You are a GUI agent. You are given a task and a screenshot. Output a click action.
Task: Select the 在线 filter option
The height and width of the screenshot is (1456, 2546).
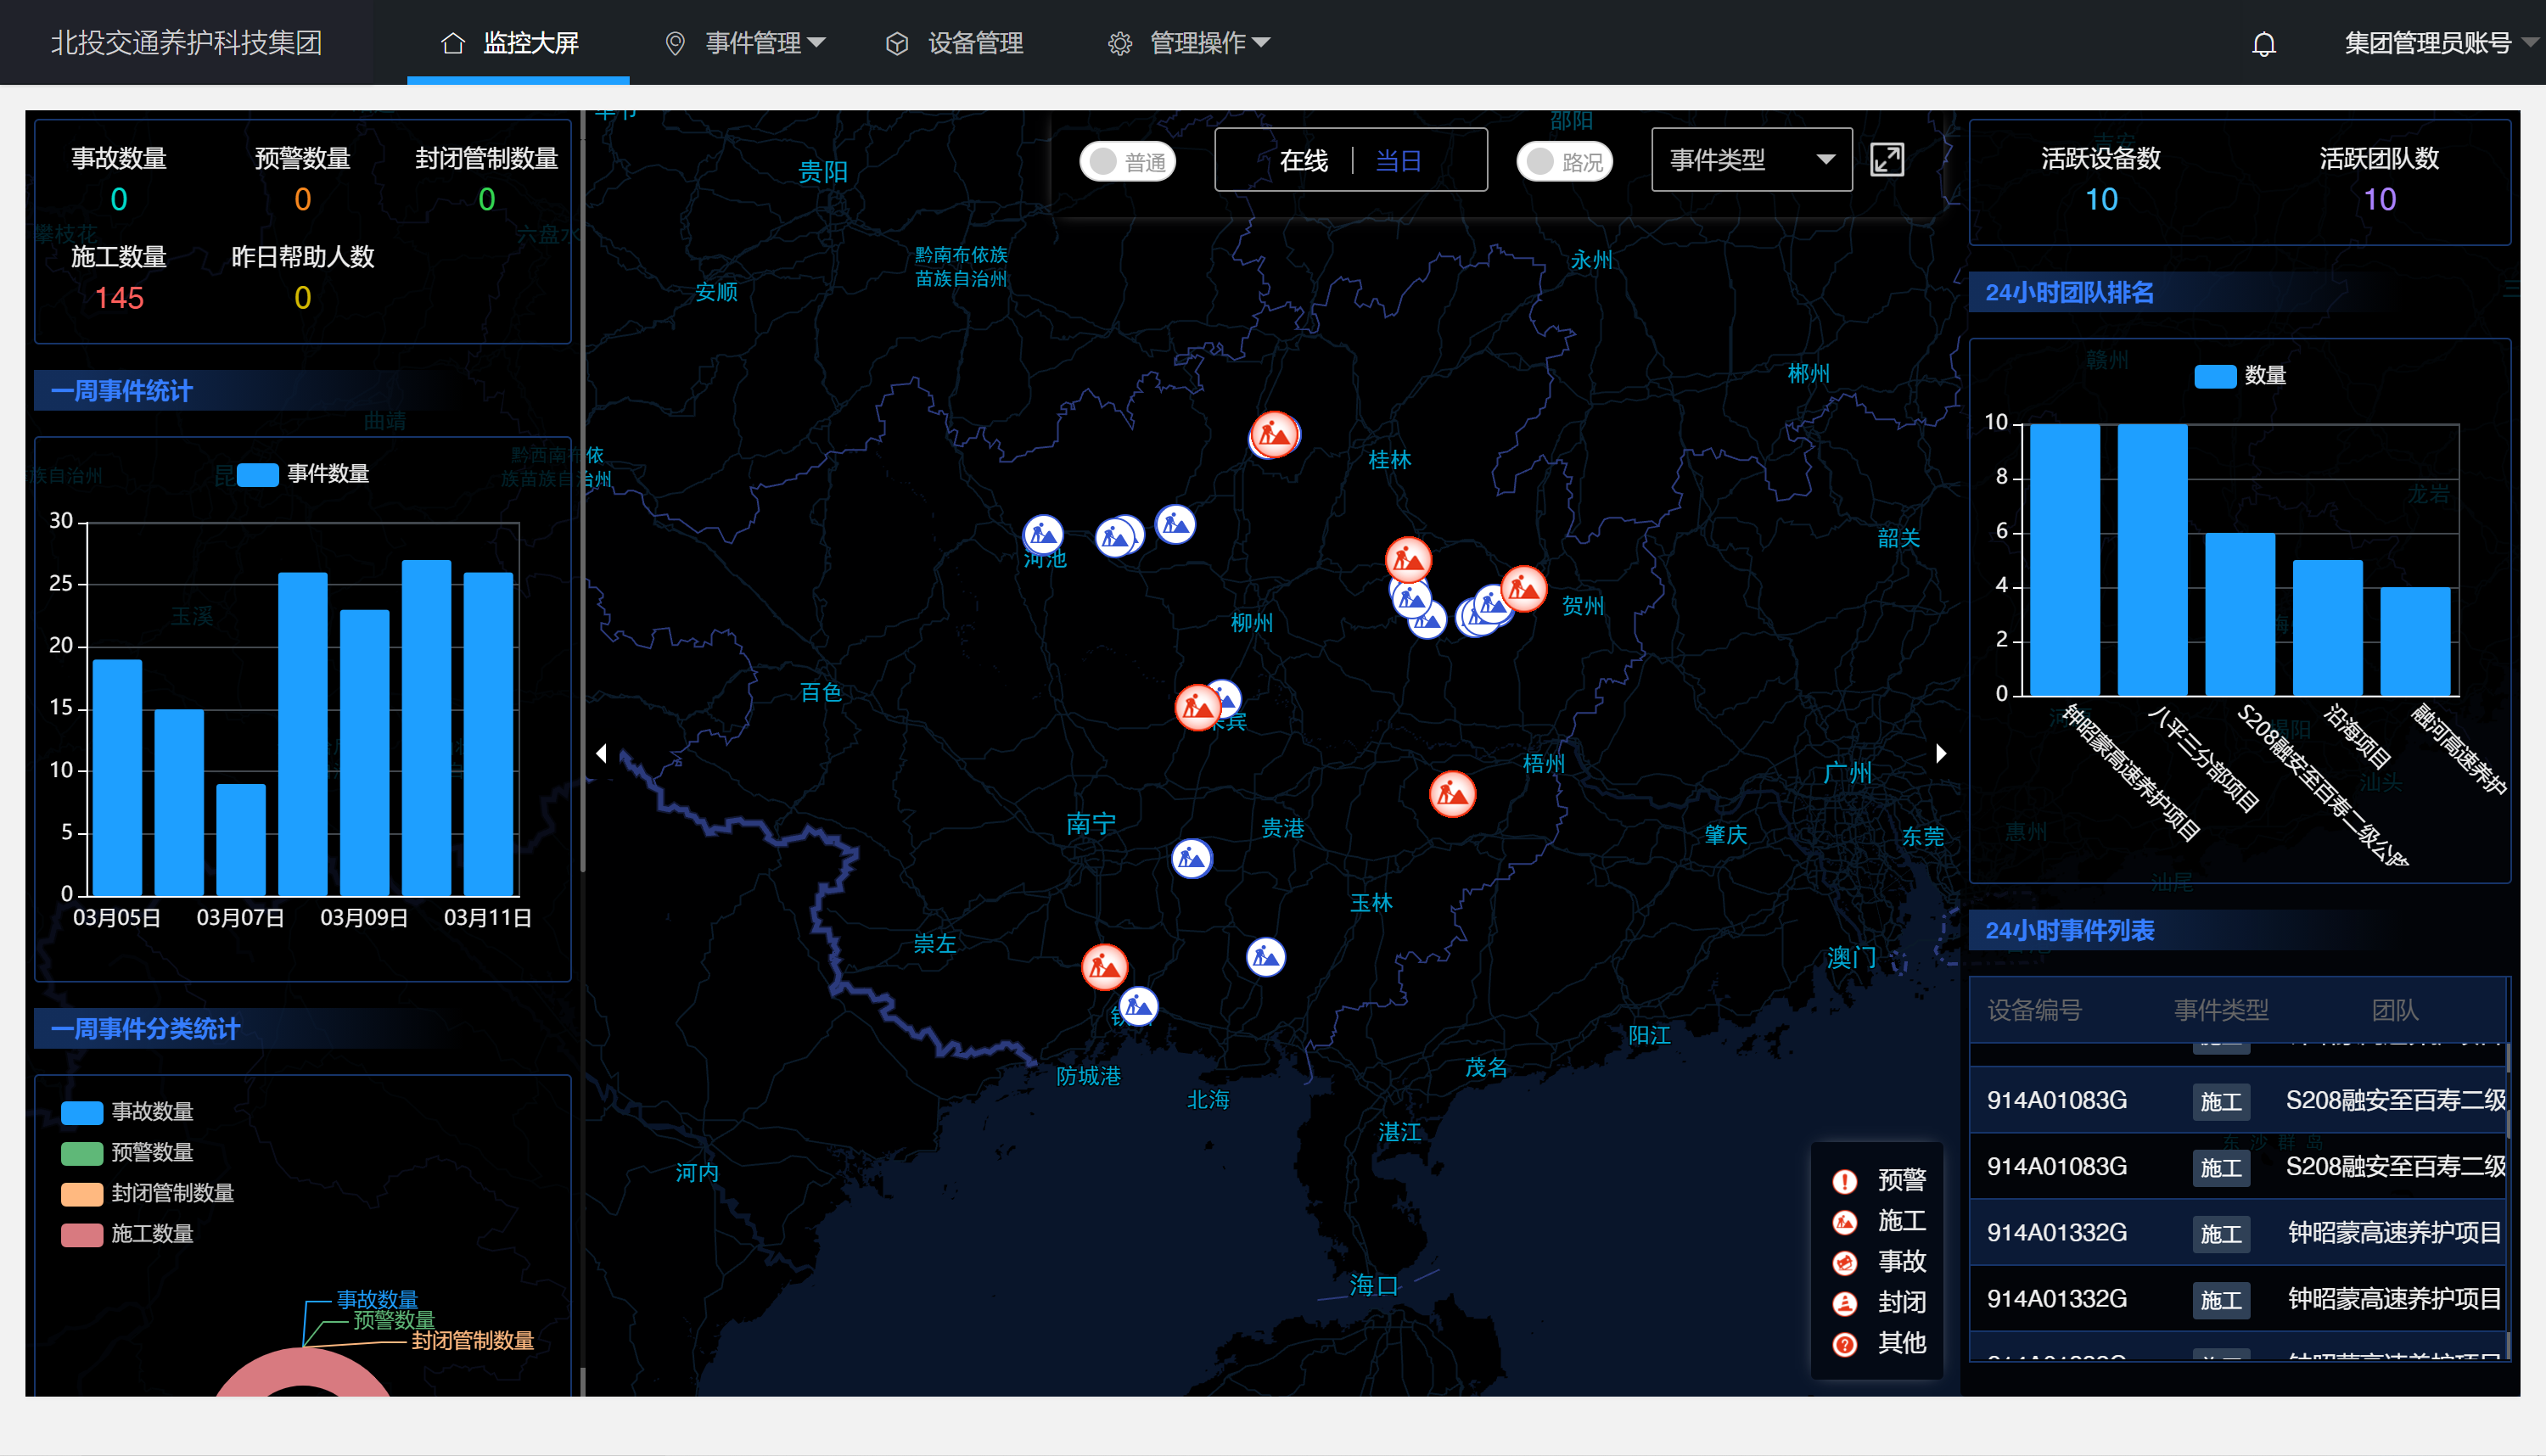tap(1303, 161)
